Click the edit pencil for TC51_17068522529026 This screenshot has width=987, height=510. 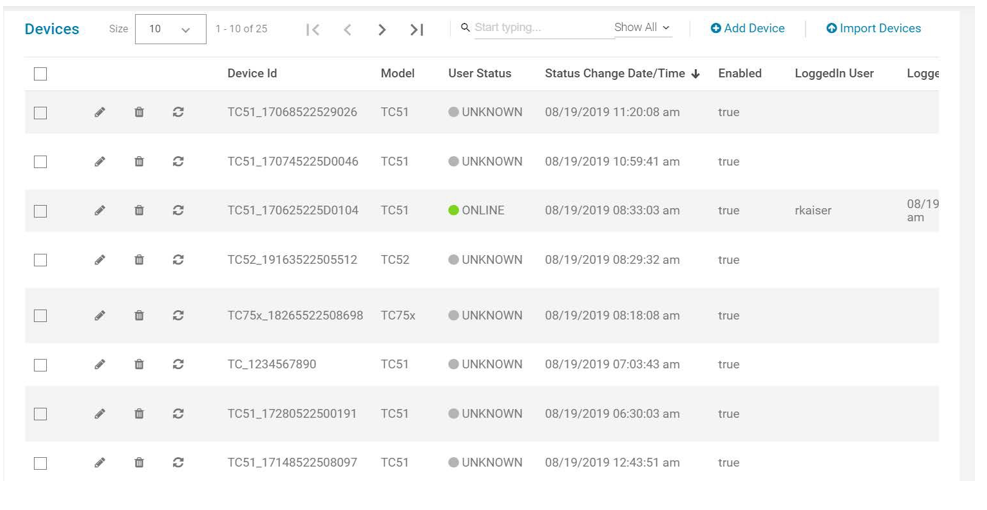click(x=100, y=113)
